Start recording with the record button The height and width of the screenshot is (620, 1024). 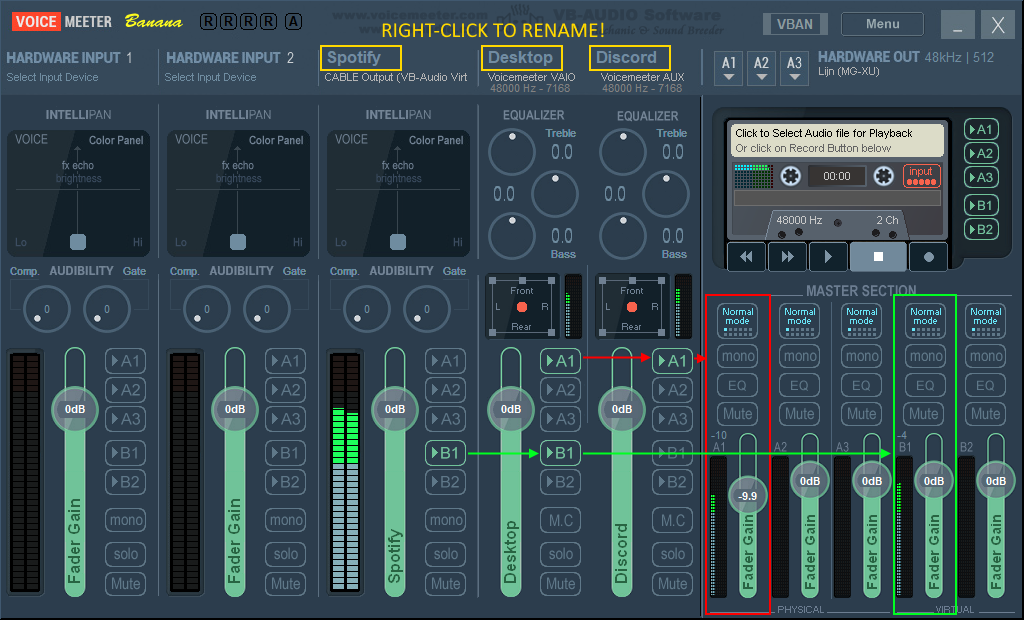coord(929,257)
